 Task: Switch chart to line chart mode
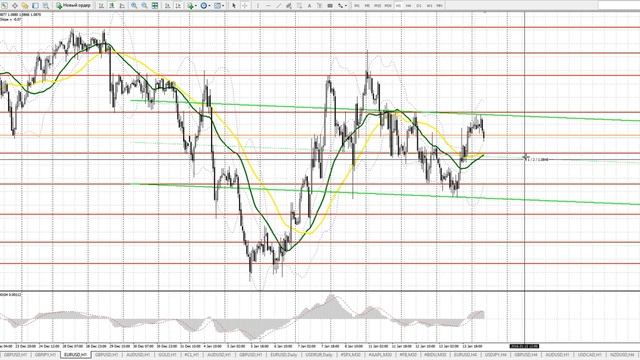[122, 6]
